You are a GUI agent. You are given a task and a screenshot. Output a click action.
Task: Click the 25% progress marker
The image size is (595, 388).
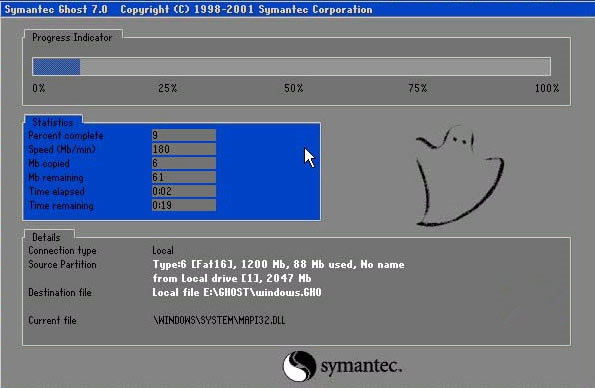pos(168,88)
